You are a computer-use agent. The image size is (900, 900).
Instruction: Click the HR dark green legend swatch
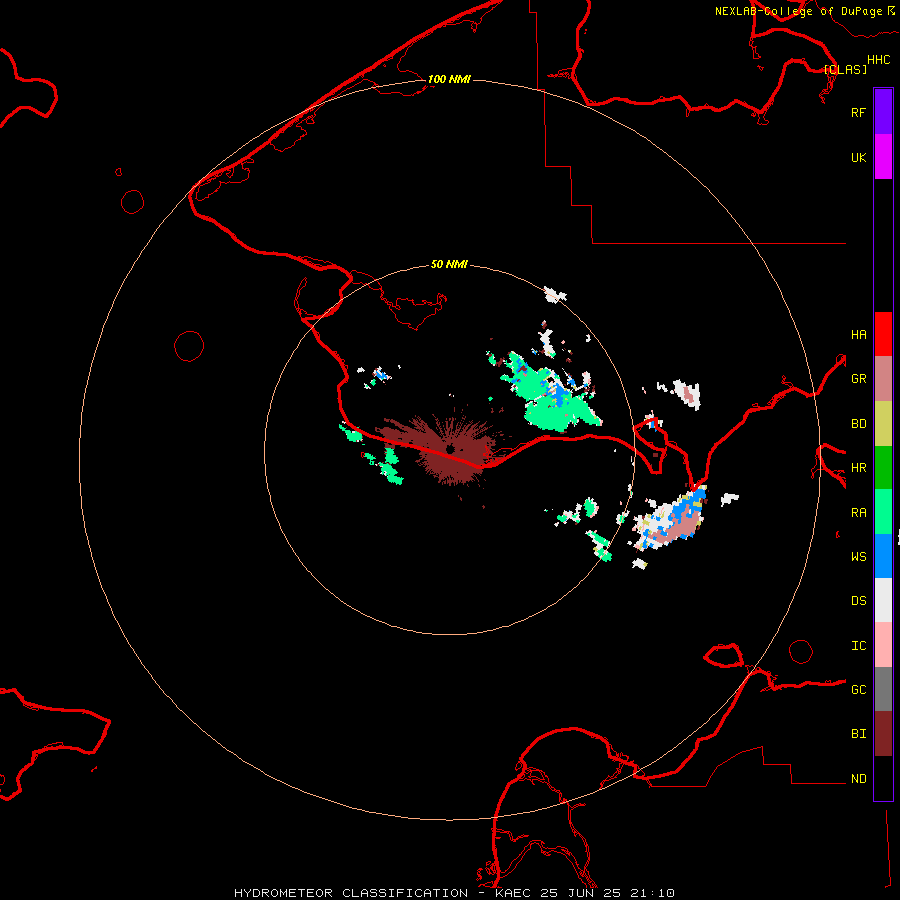(883, 468)
